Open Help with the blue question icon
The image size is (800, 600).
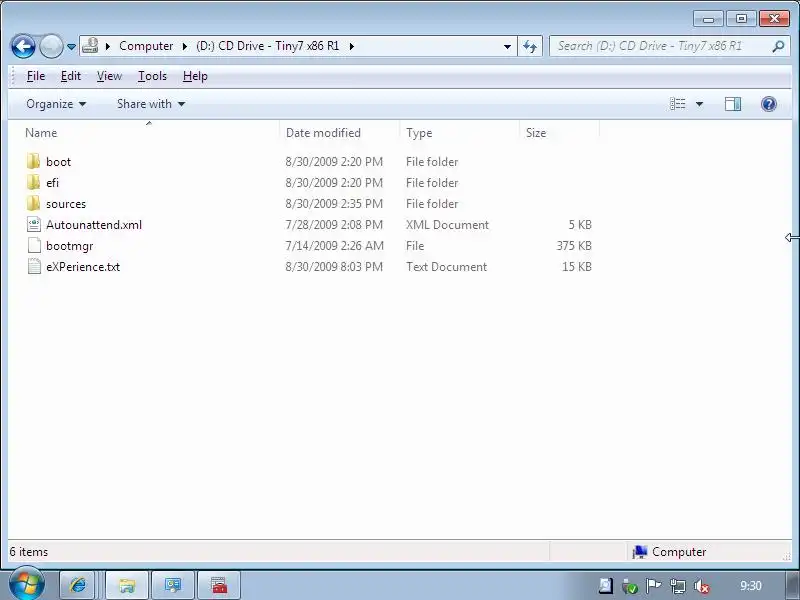(x=768, y=104)
